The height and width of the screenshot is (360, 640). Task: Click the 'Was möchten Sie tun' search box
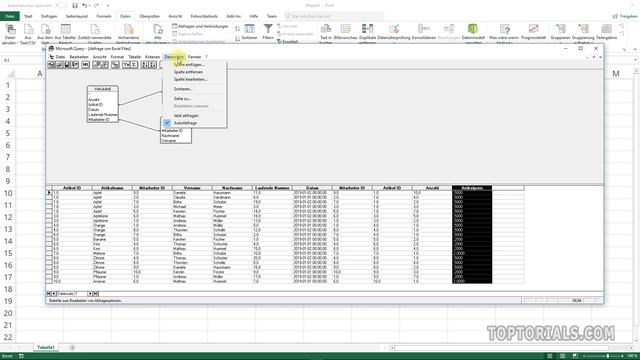(334, 16)
